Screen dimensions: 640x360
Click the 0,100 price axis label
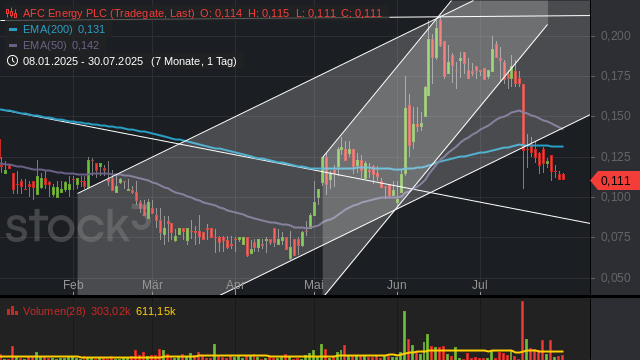pyautogui.click(x=616, y=197)
